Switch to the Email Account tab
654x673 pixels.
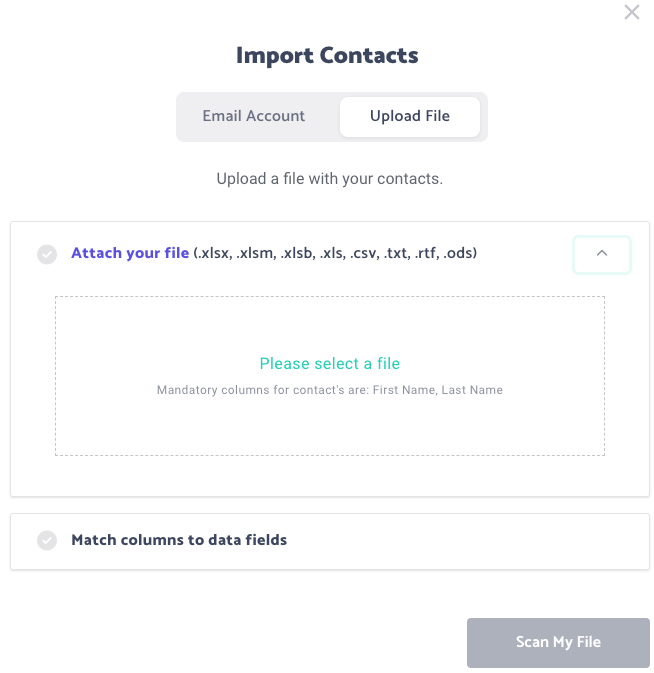tap(254, 116)
